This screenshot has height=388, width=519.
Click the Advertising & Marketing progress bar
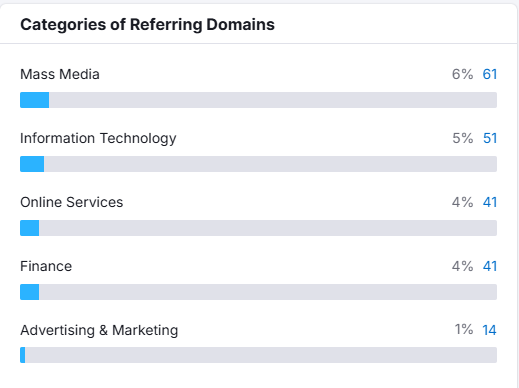coord(258,355)
